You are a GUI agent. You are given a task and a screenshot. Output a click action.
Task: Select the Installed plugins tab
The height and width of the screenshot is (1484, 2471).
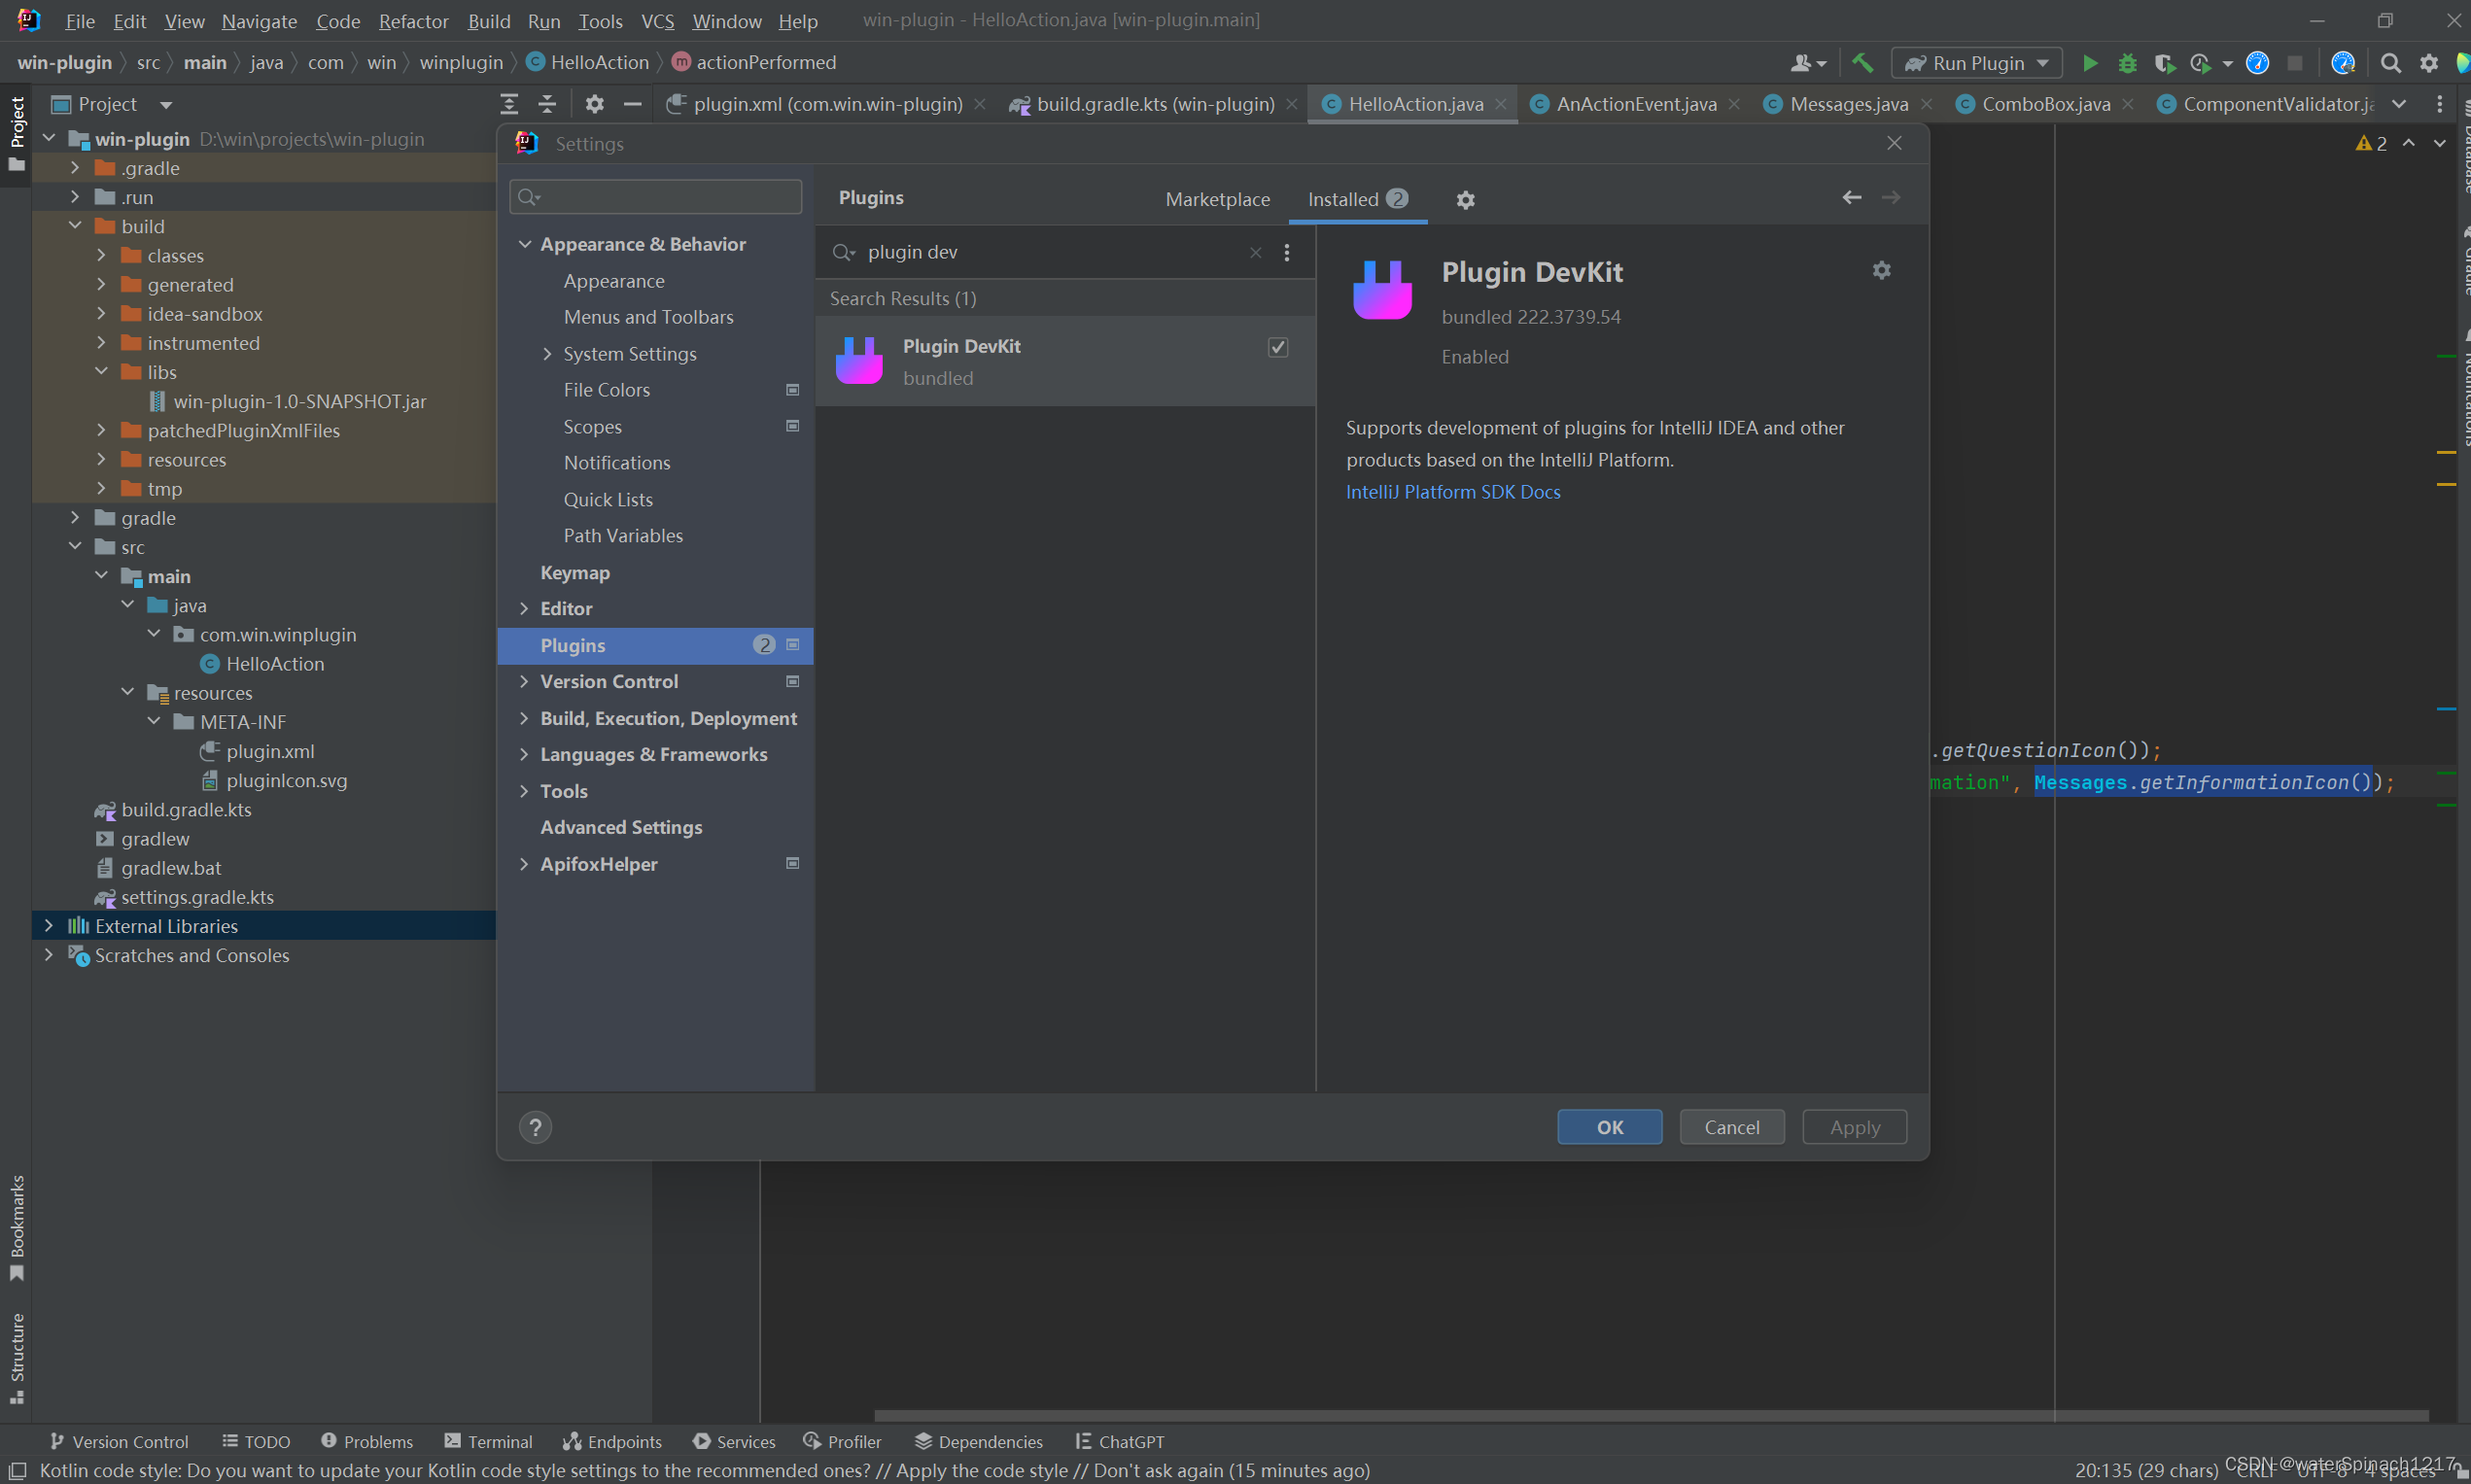[x=1357, y=200]
